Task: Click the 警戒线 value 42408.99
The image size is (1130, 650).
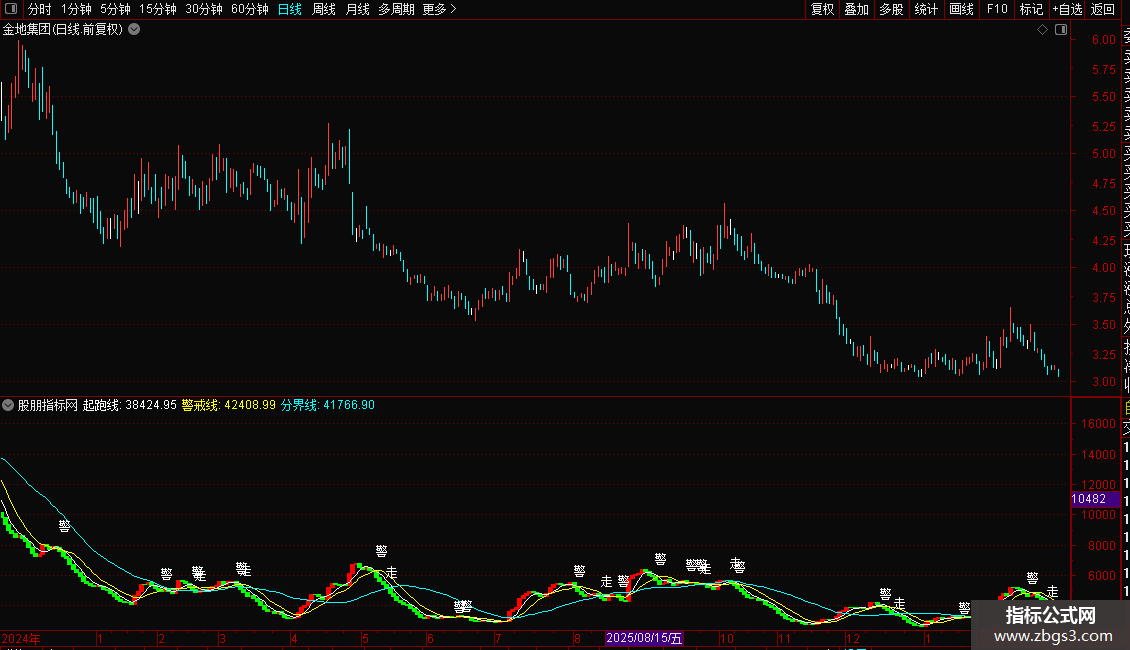Action: coord(249,405)
